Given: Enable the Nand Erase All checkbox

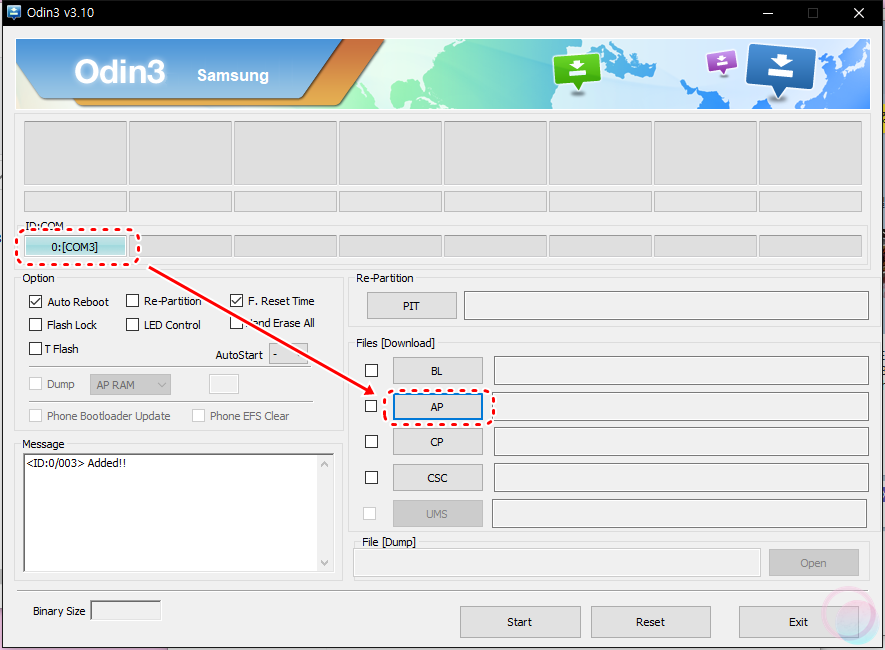Looking at the screenshot, I should tap(236, 323).
